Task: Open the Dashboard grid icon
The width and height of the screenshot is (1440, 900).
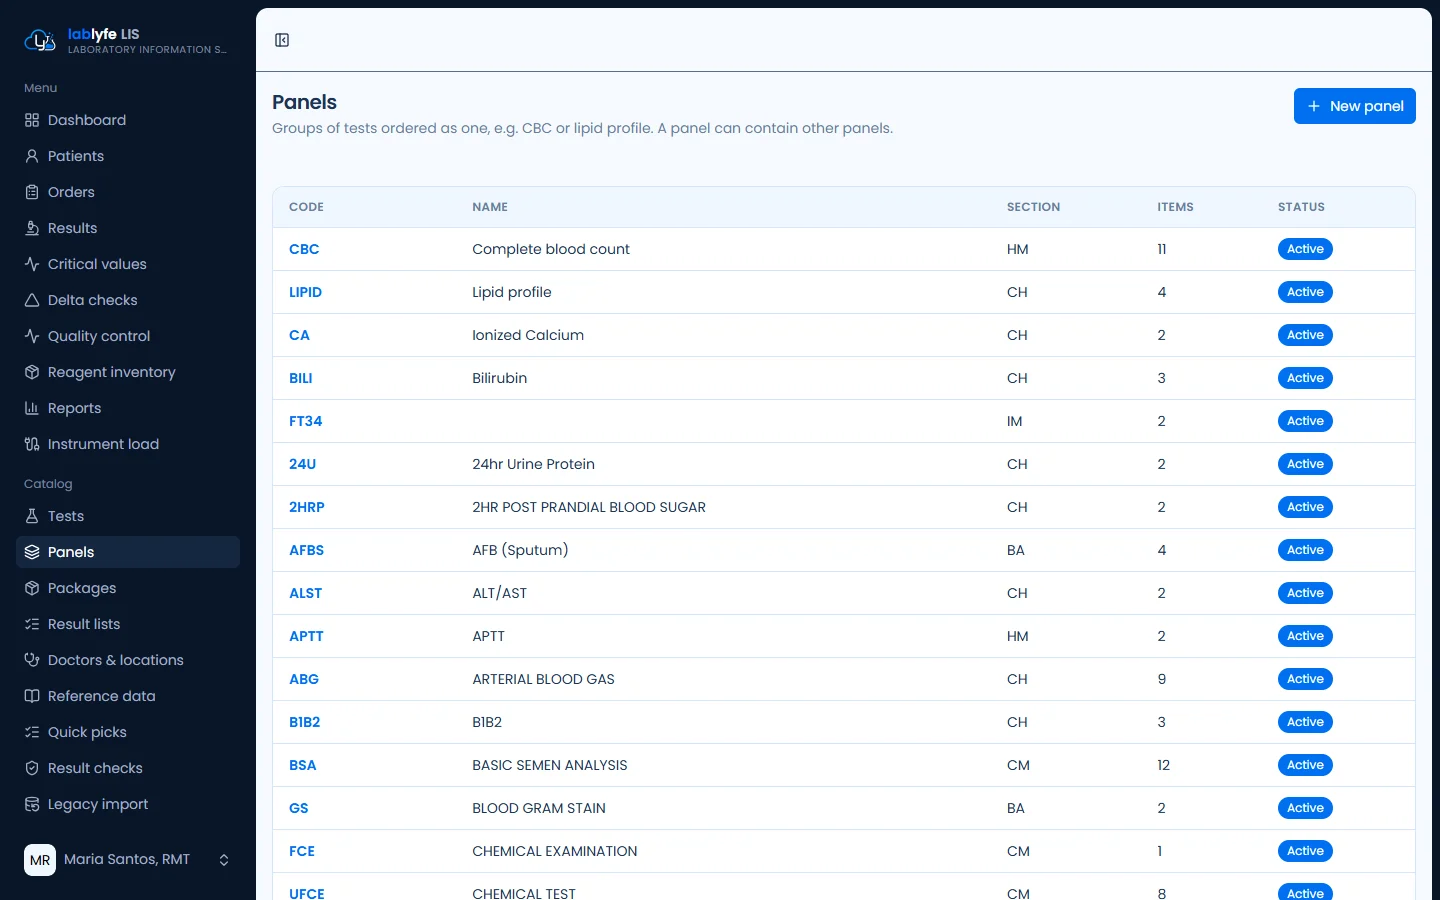Action: coord(32,120)
